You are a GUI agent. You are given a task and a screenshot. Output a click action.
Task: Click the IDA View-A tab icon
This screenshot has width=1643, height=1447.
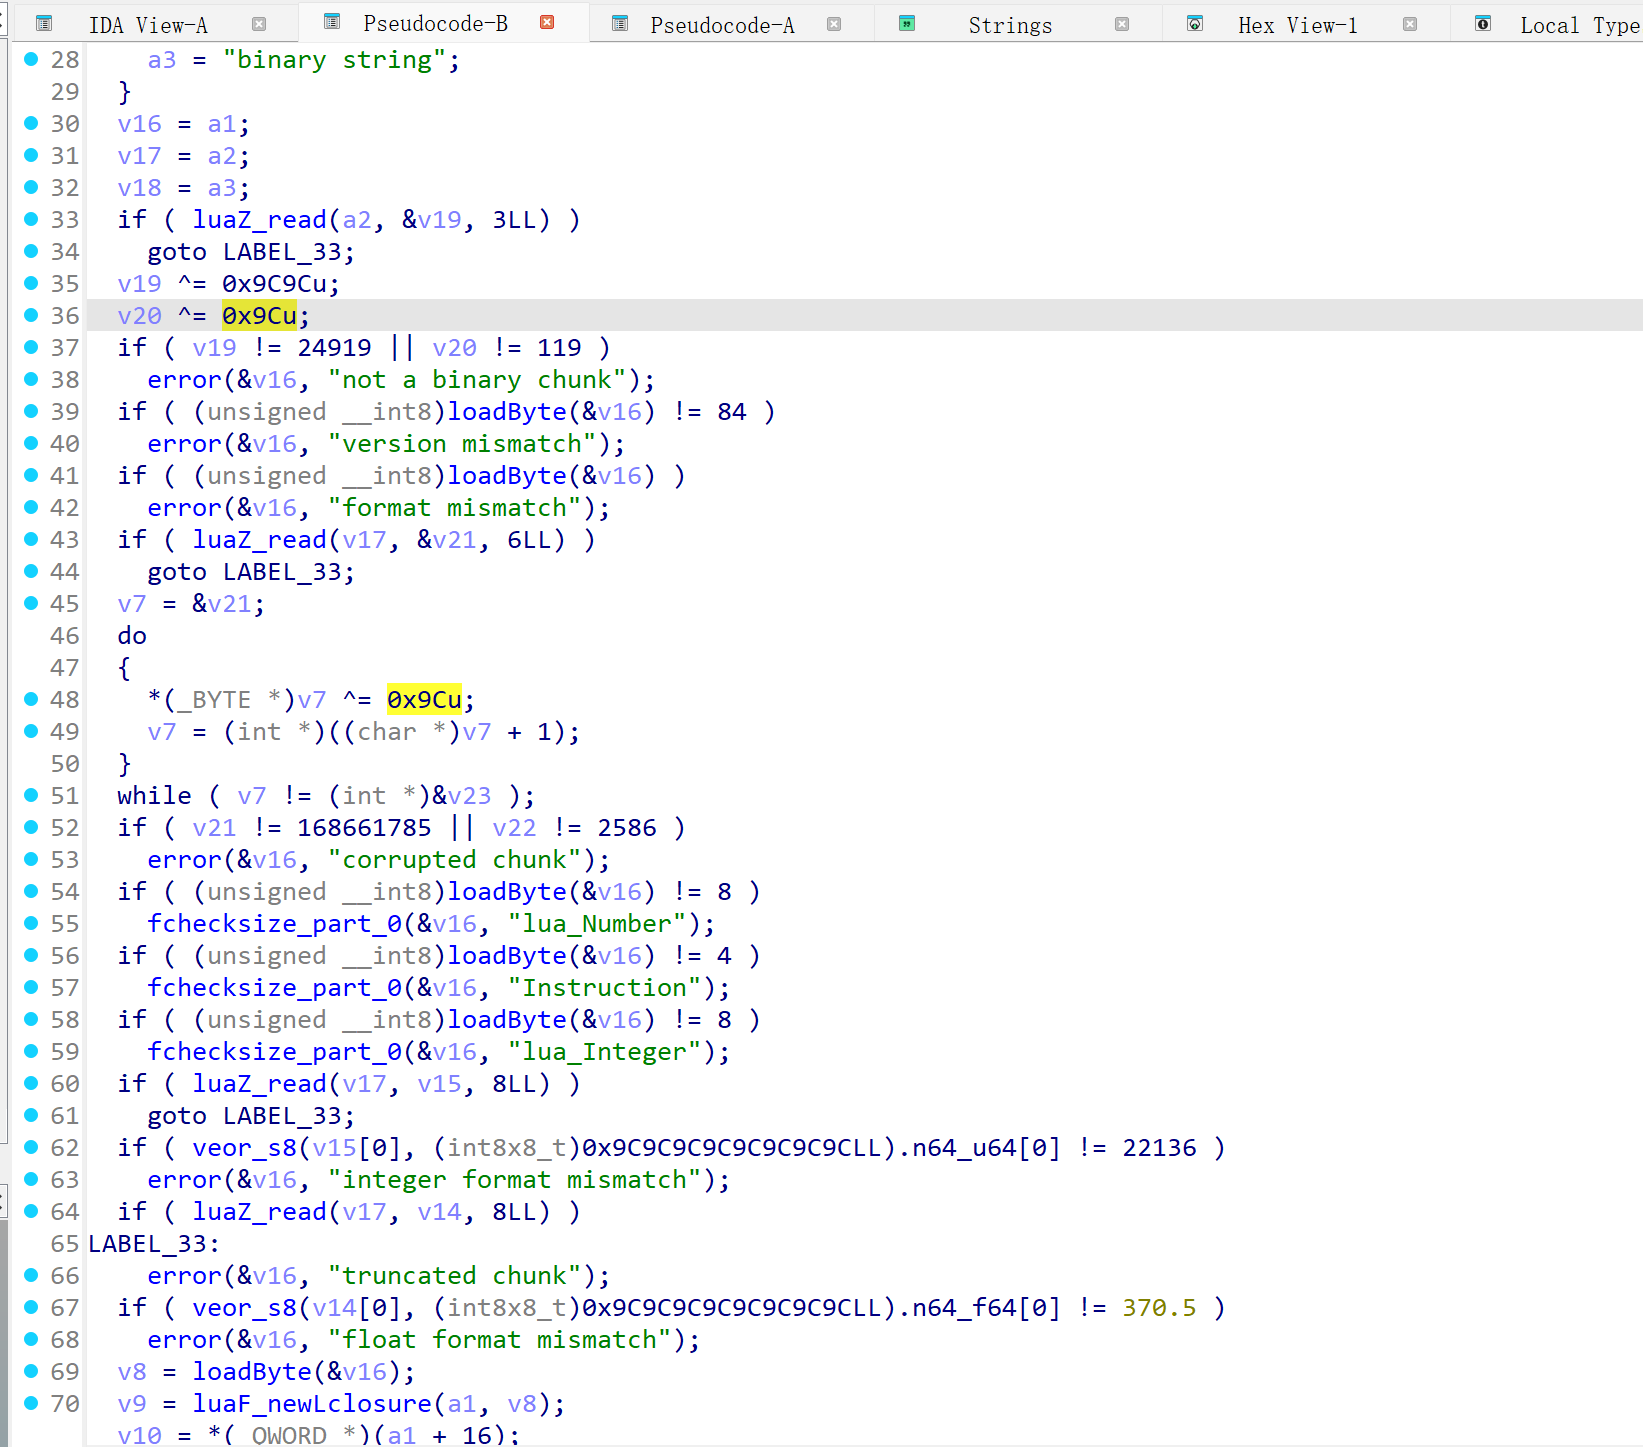coord(44,24)
